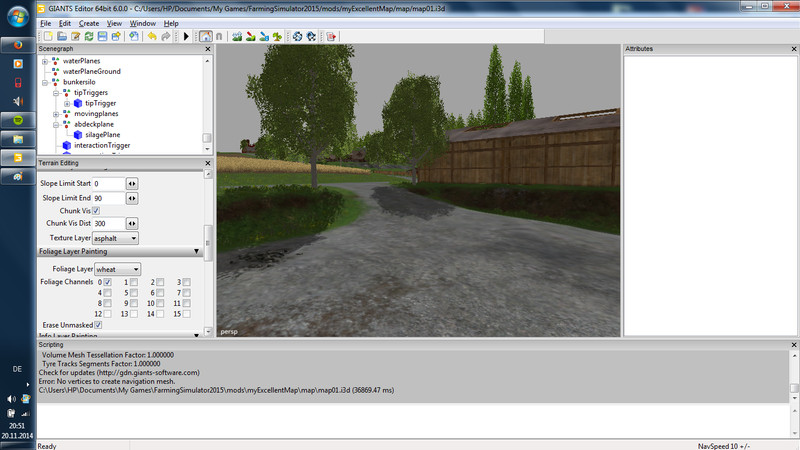Toggle the Erase Unmasked checkbox
800x450 pixels.
pyautogui.click(x=98, y=325)
